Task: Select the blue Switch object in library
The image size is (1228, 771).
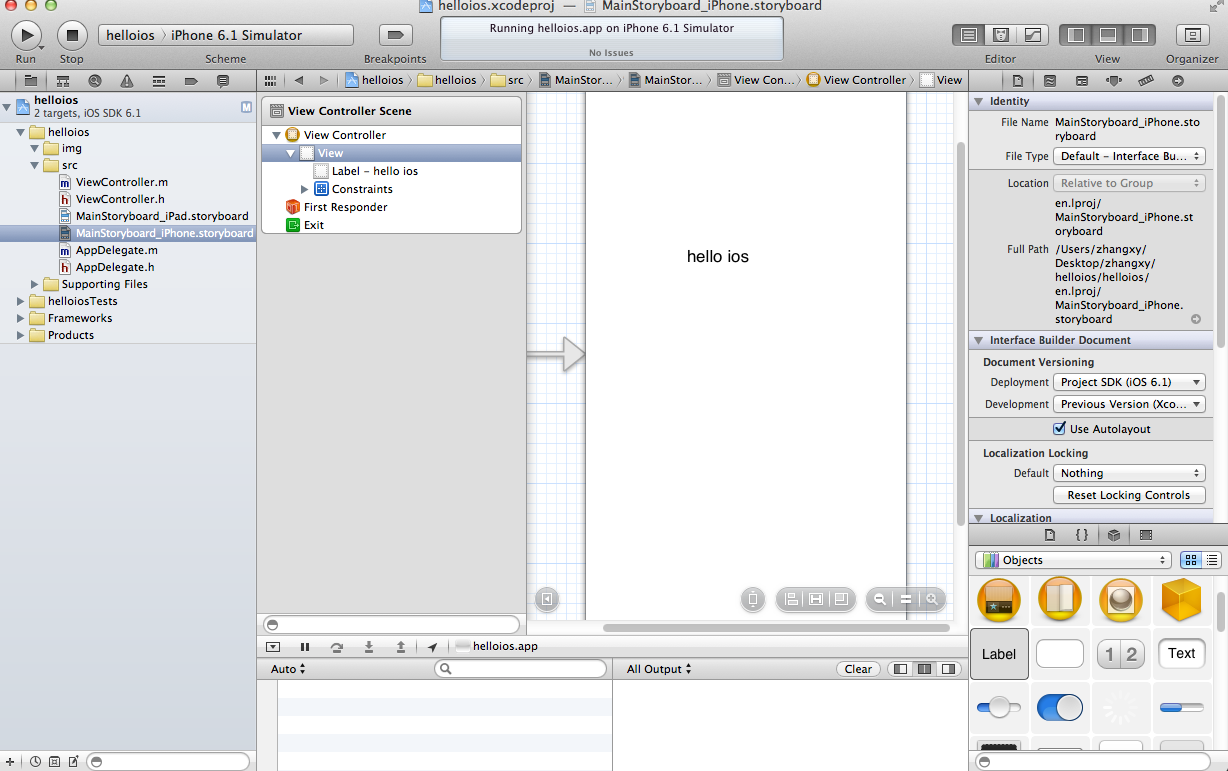Action: (1060, 708)
